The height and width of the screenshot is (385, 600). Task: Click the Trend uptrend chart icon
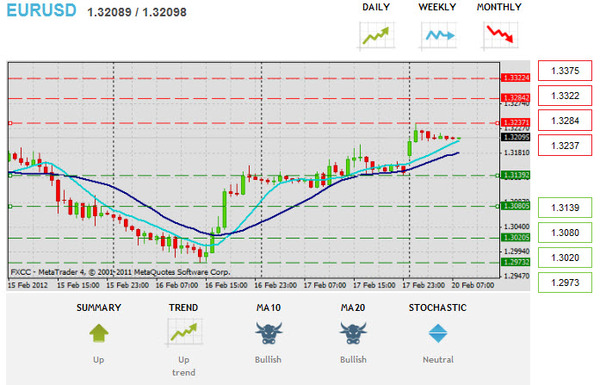[x=184, y=333]
